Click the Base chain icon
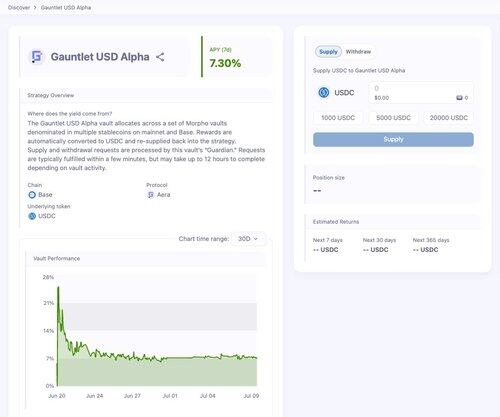Viewport: 500px width, 417px height. point(32,195)
